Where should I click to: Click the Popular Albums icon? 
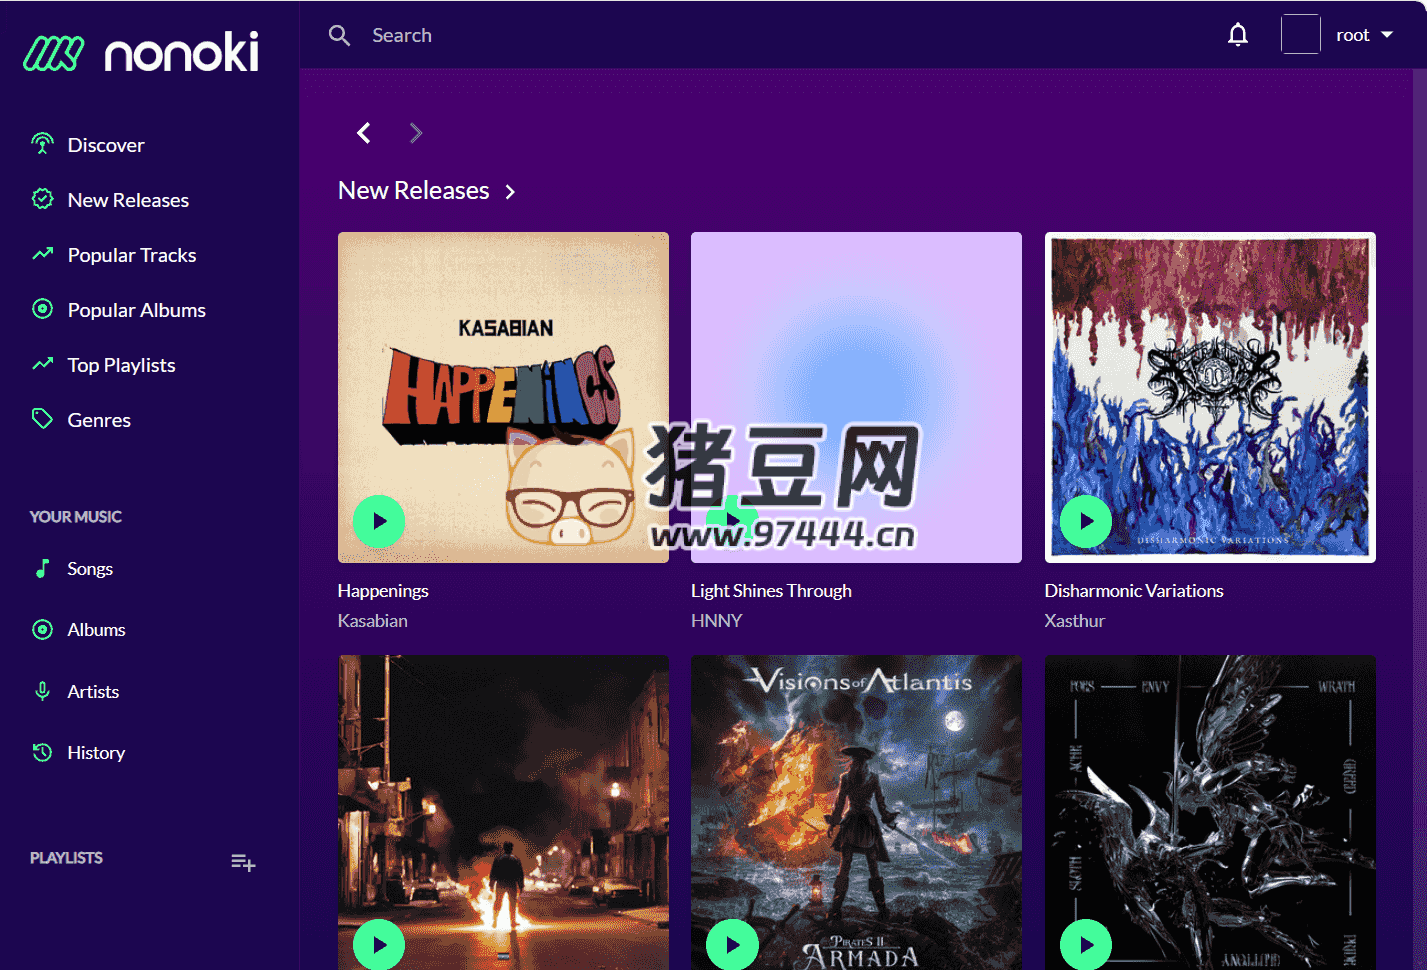pyautogui.click(x=42, y=309)
